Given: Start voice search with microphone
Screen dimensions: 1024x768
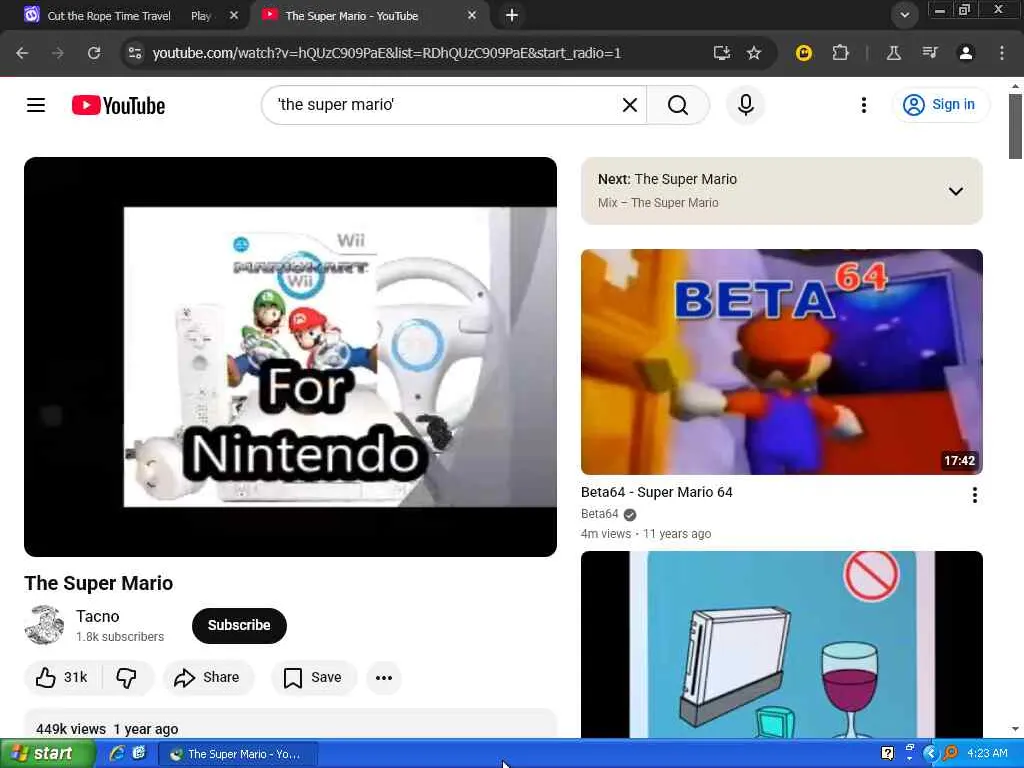Looking at the screenshot, I should point(745,105).
